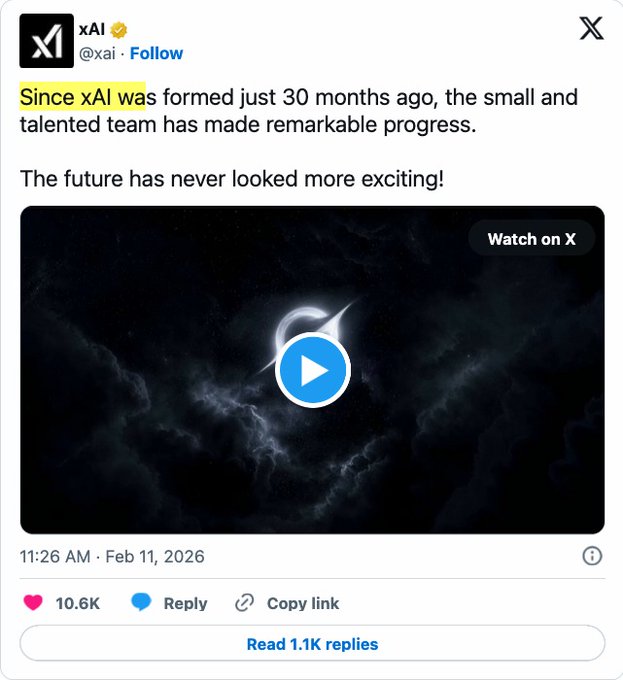623x680 pixels.
Task: Click the reply speech bubble icon
Action: (142, 603)
